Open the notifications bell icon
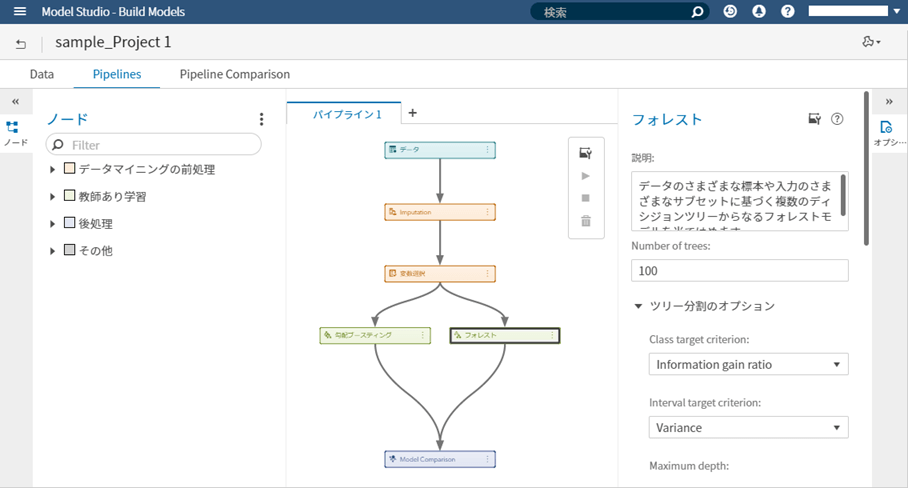Screen dimensions: 908x488 759,12
